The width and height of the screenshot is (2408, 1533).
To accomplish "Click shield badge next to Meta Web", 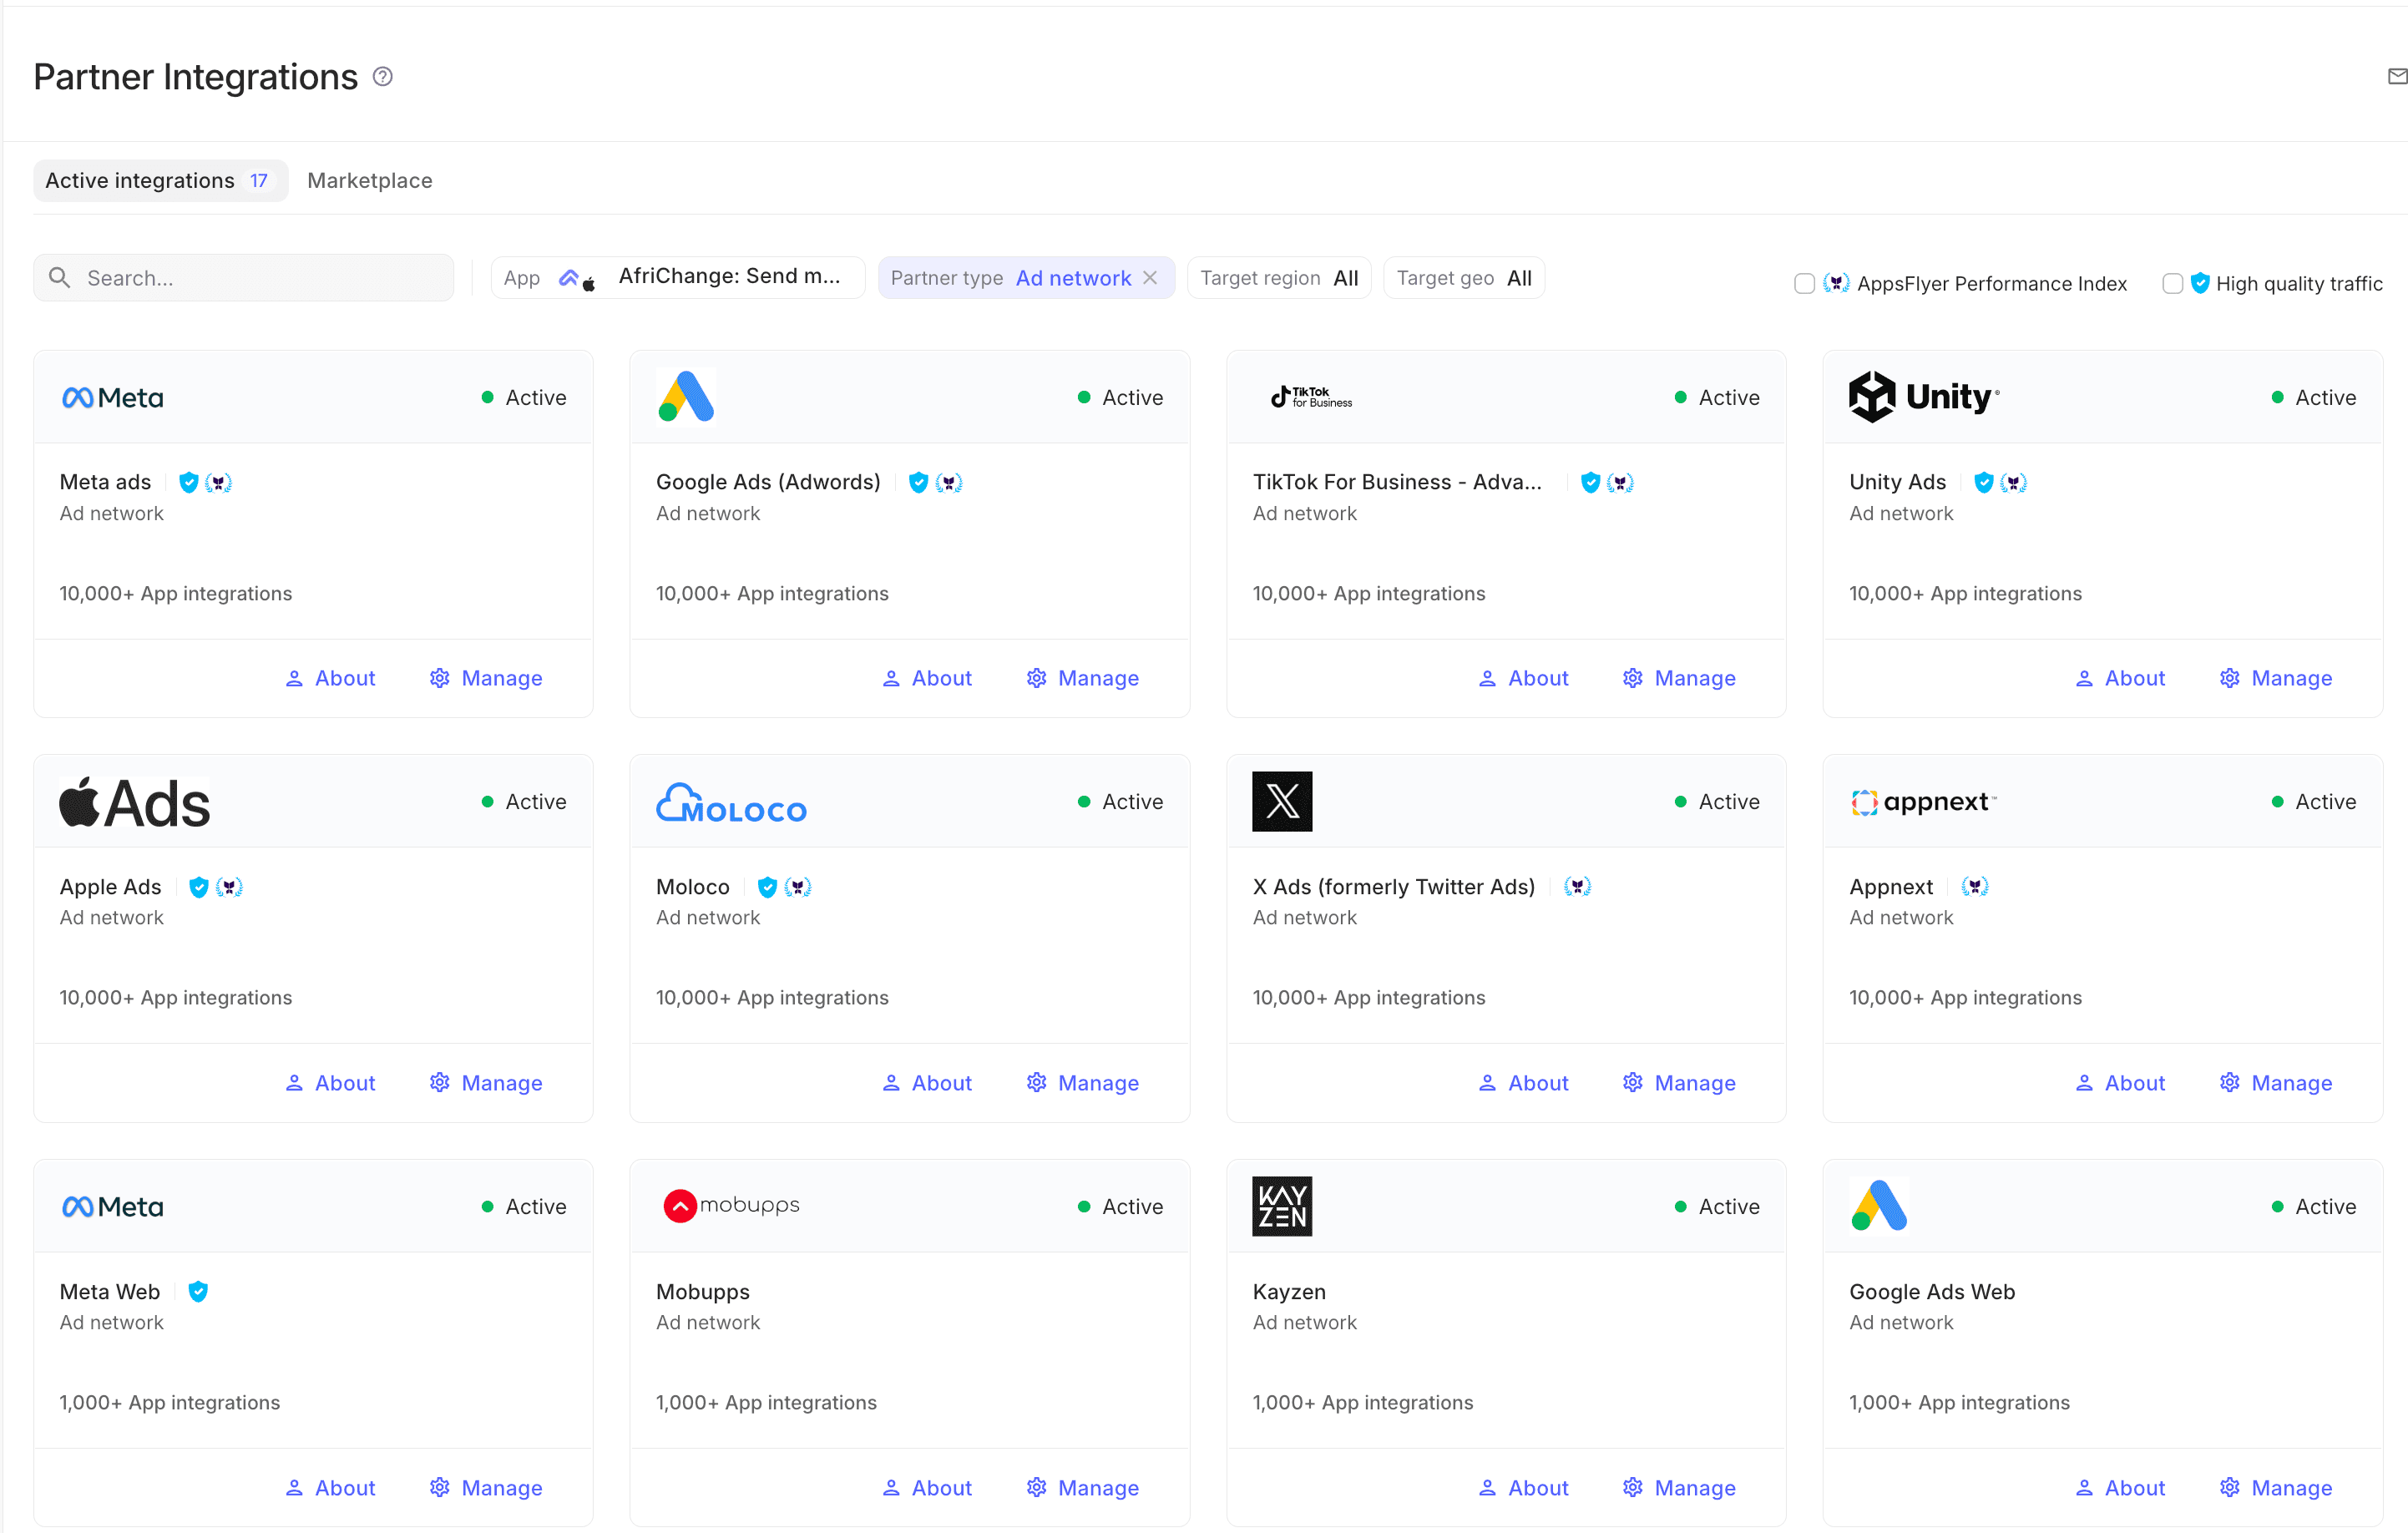I will 198,1291.
